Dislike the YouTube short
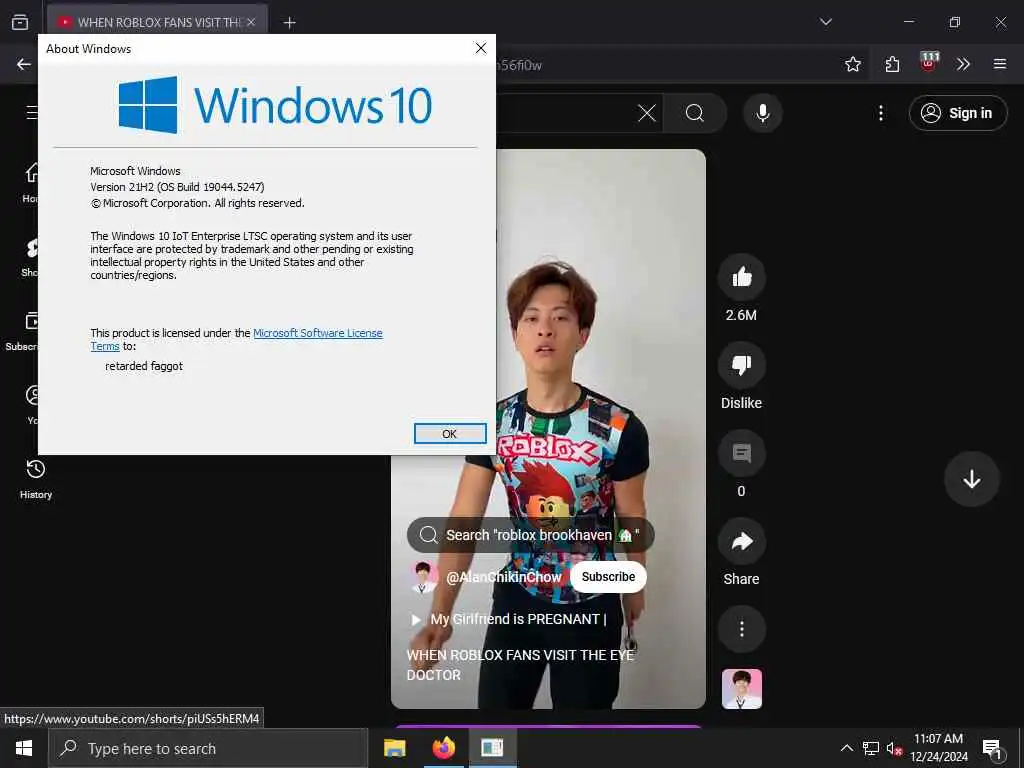This screenshot has height=768, width=1024. tap(741, 365)
